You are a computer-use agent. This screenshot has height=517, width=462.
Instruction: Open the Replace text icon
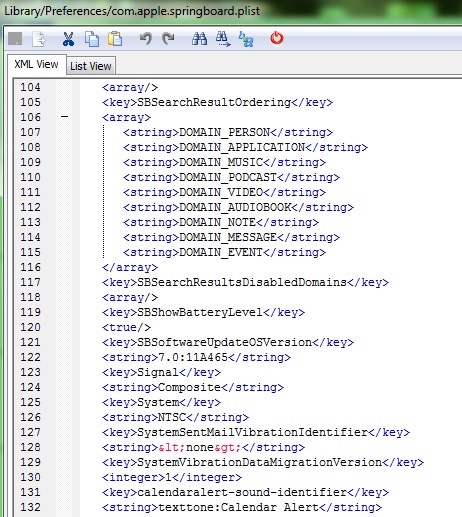pyautogui.click(x=246, y=39)
